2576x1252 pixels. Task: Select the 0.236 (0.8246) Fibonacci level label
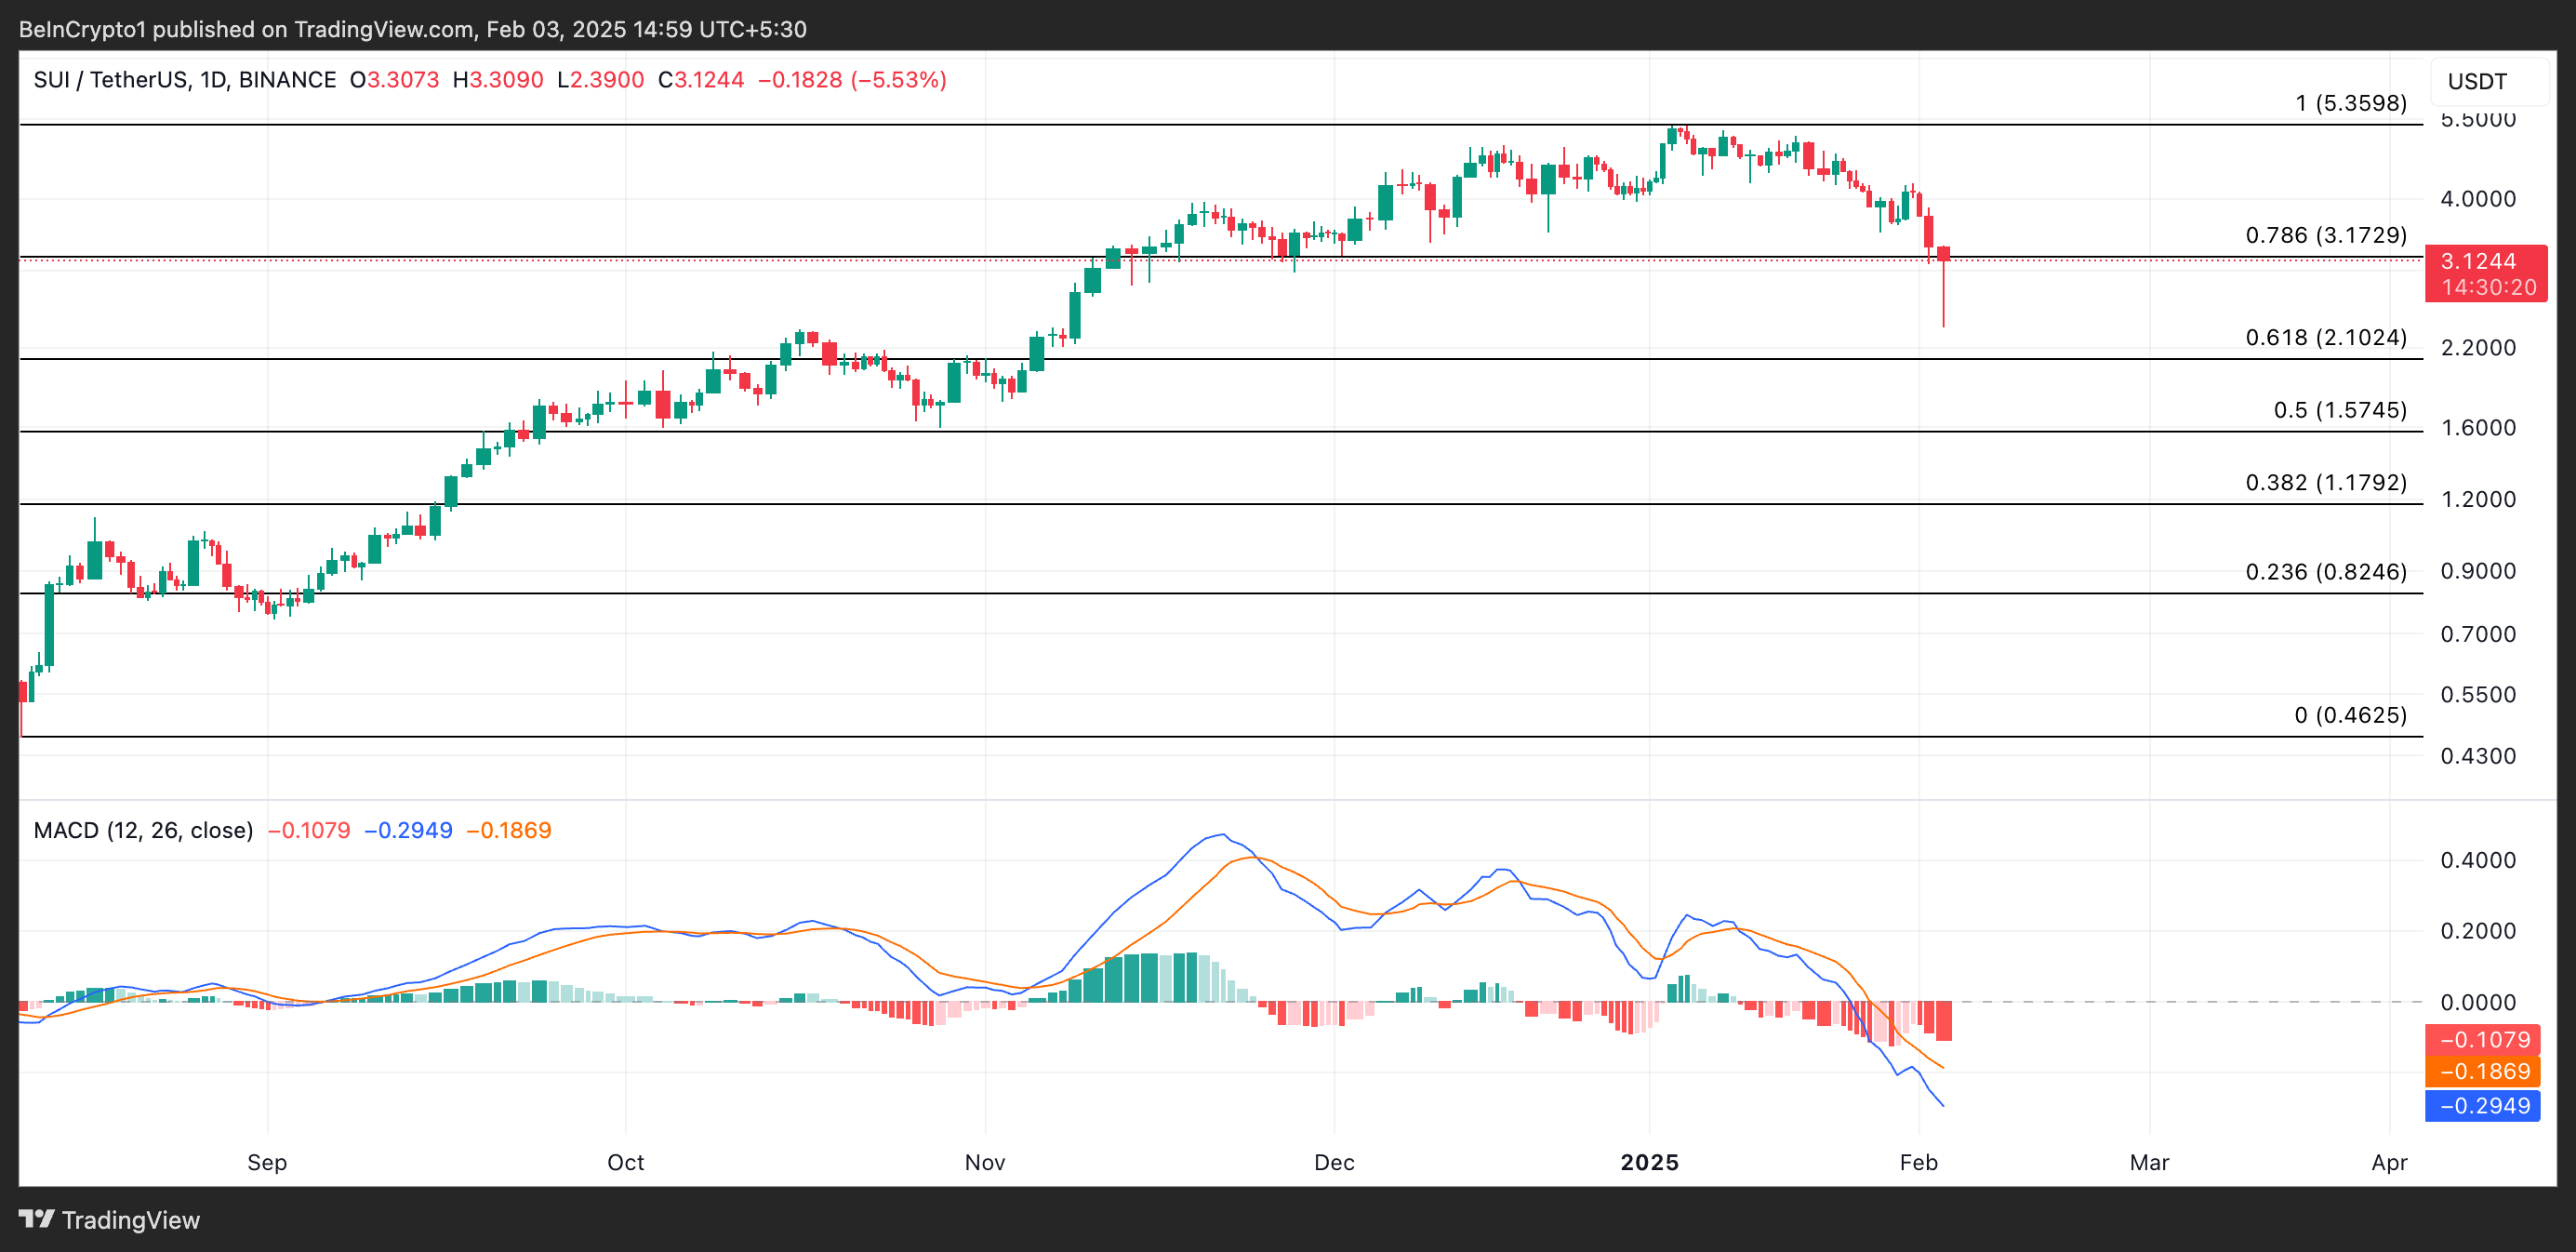(x=2326, y=572)
